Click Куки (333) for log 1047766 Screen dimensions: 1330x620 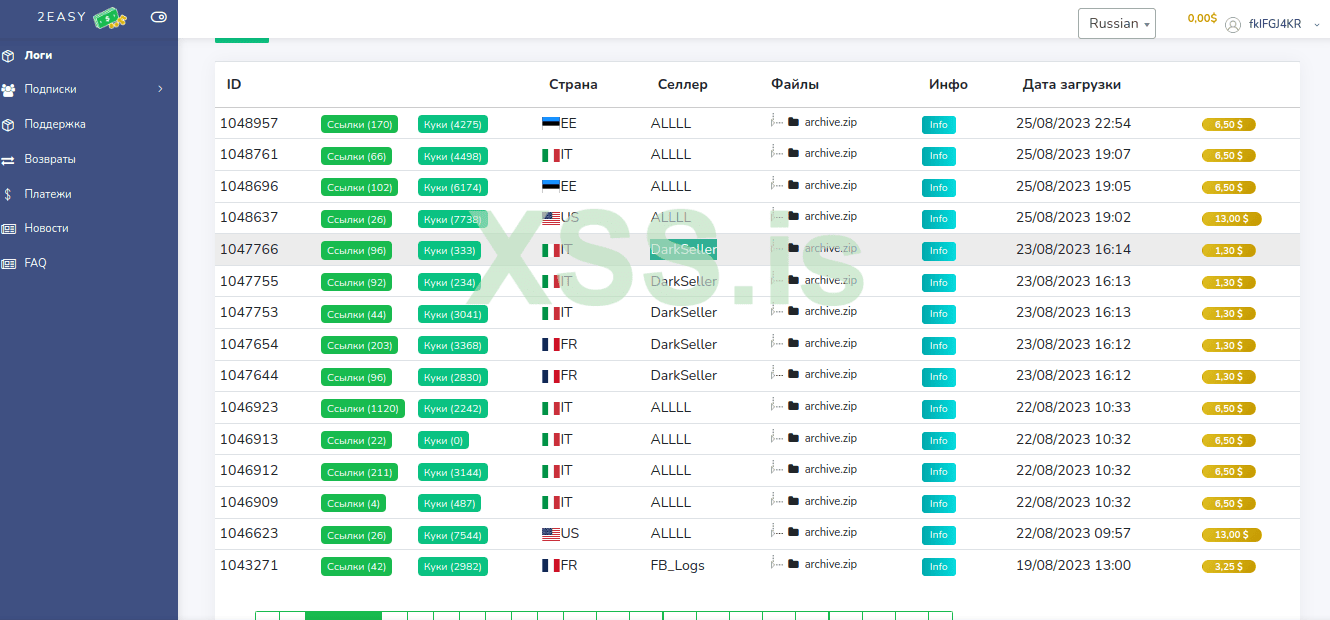pos(449,250)
